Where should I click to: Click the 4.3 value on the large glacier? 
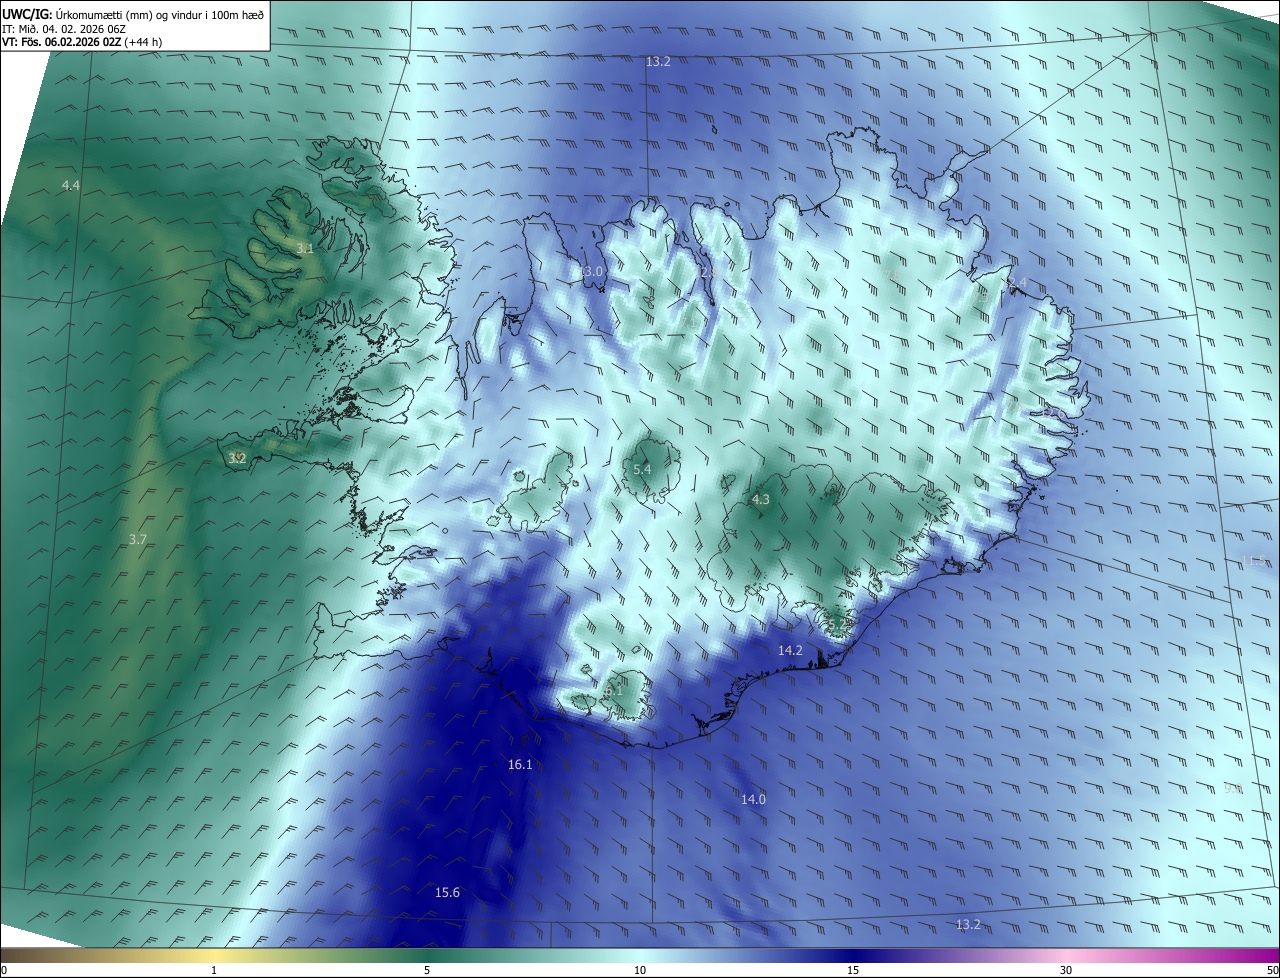tap(760, 499)
